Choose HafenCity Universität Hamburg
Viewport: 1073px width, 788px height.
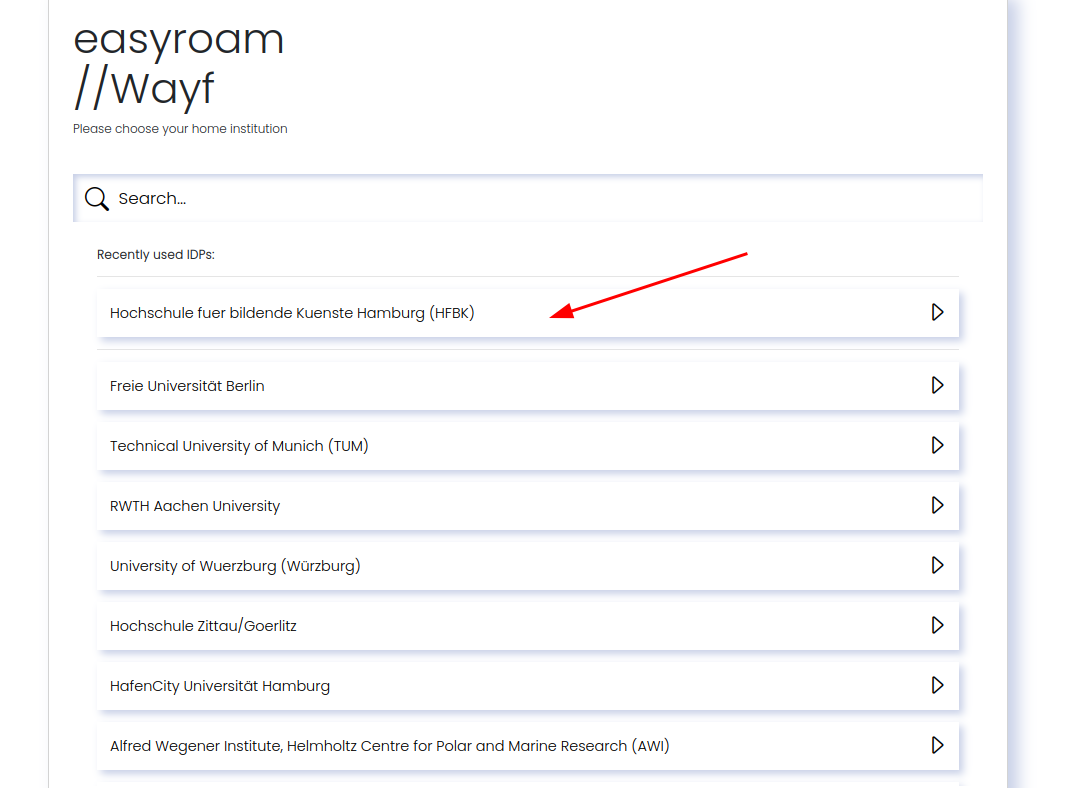coord(528,686)
